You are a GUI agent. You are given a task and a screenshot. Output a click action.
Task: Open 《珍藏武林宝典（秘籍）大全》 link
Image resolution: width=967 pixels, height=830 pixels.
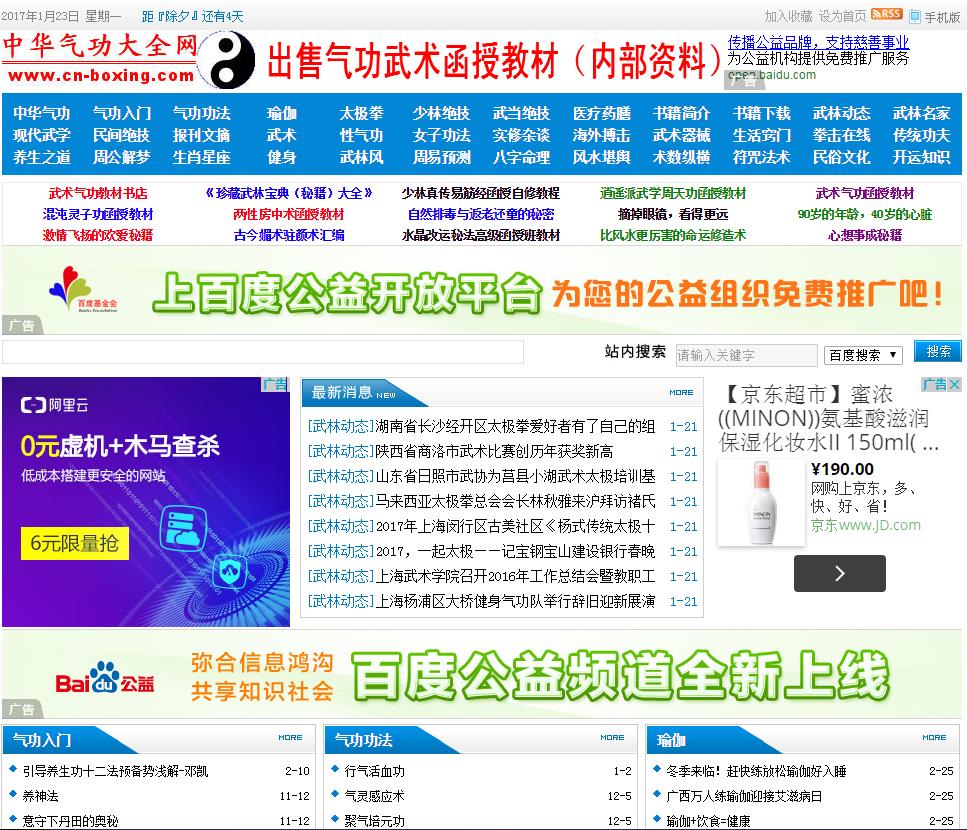[x=289, y=193]
